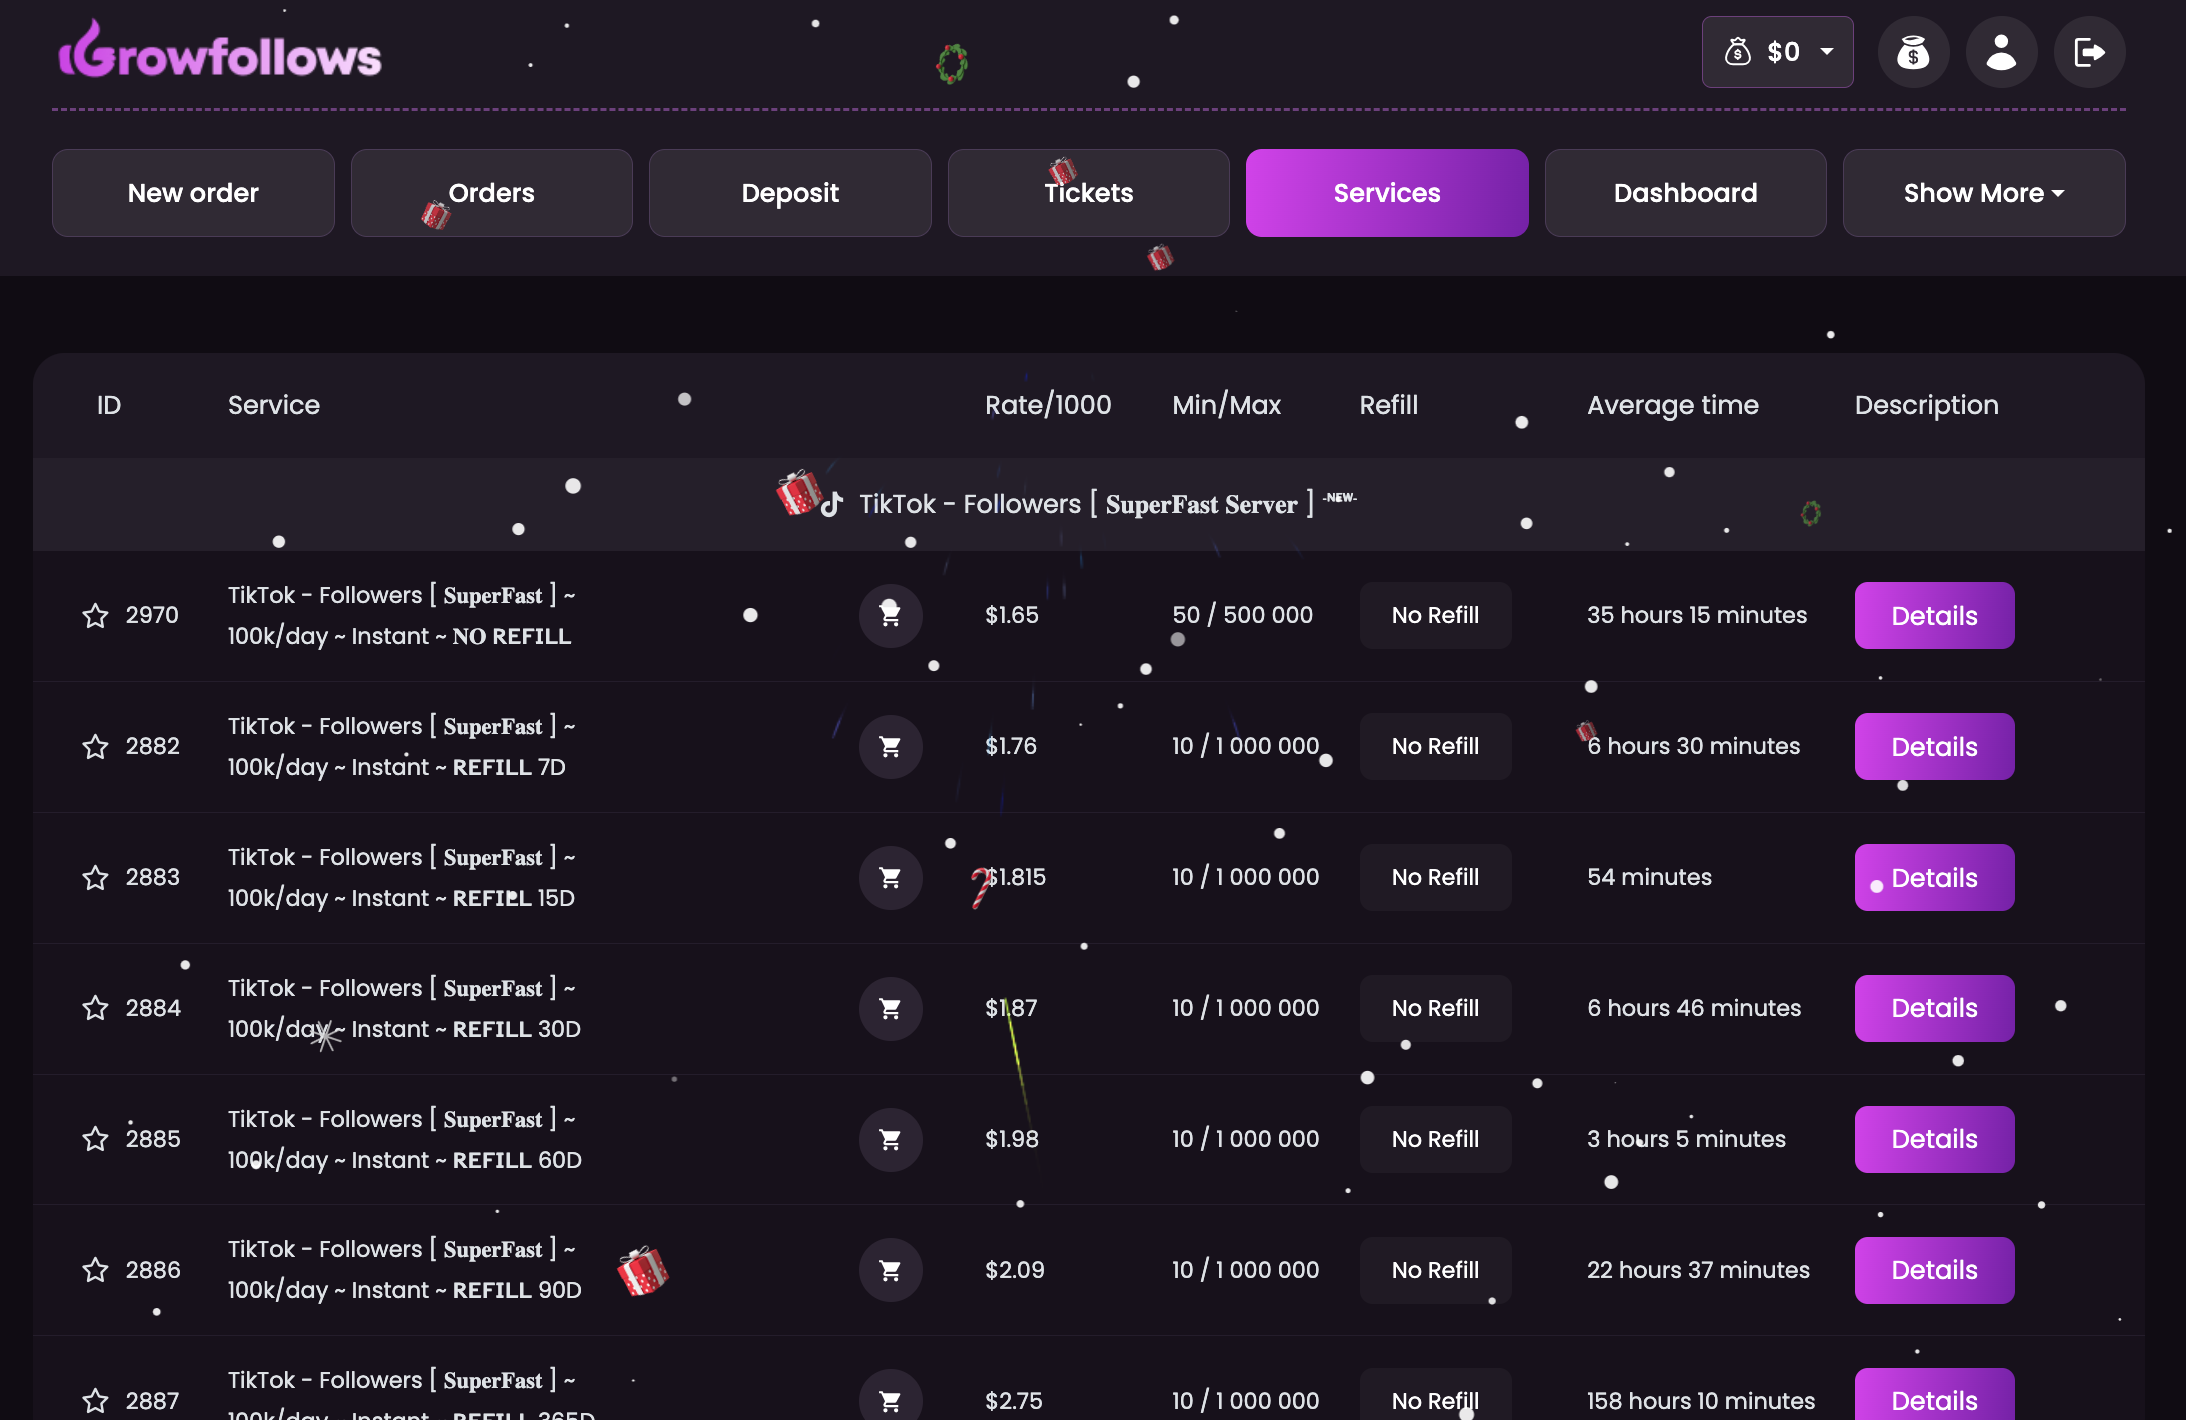
Task: Click the $1.76 rate value
Action: click(1011, 746)
